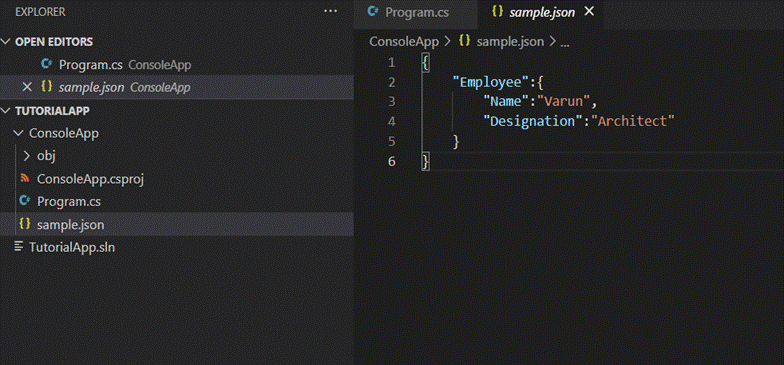Click the C# icon beside Program.cs in tree
Image resolution: width=784 pixels, height=365 pixels.
[24, 201]
